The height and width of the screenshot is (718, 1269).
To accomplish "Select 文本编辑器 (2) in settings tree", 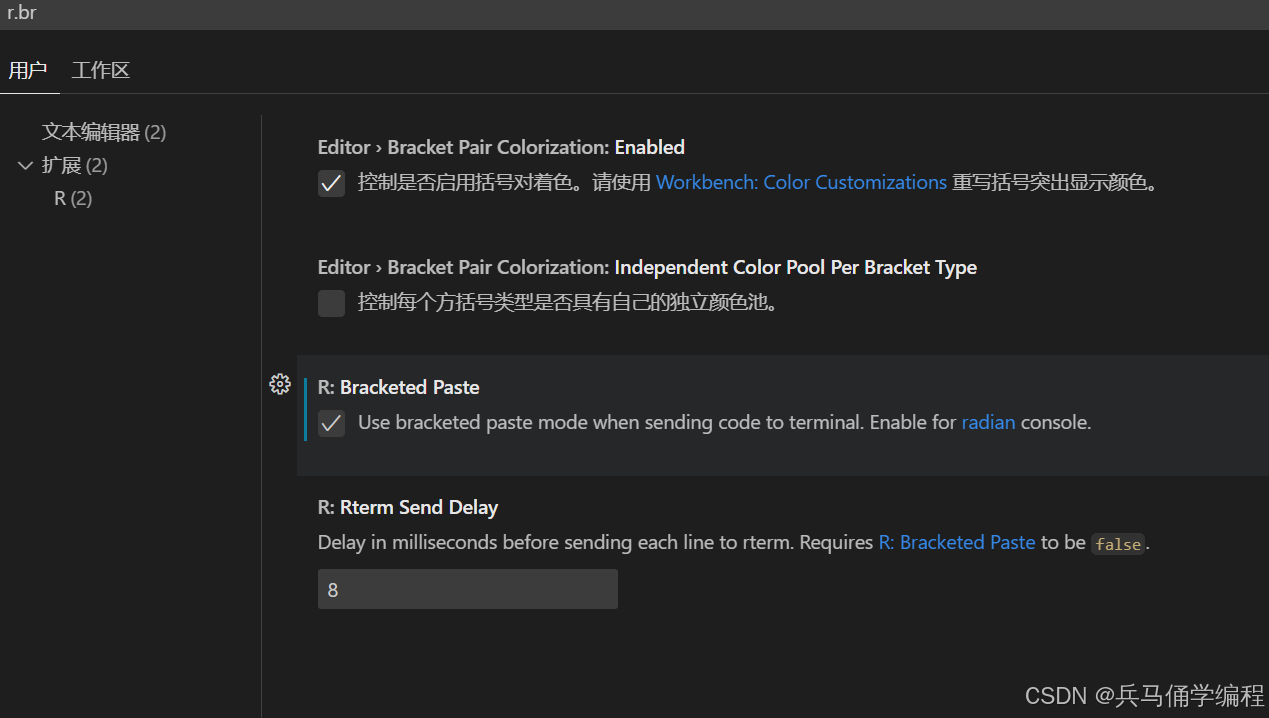I will coord(104,132).
